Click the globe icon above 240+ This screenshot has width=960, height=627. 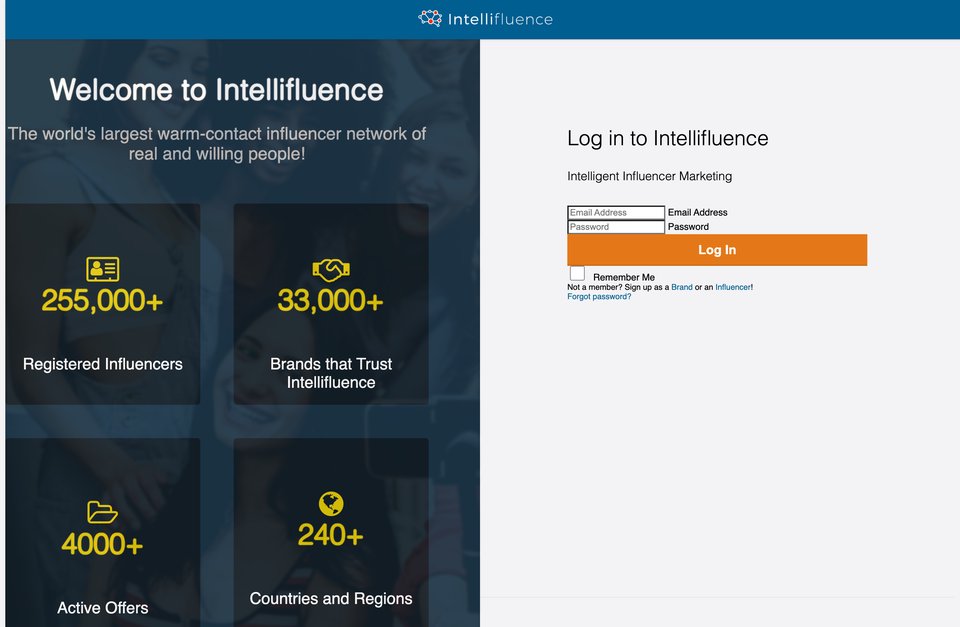click(331, 504)
